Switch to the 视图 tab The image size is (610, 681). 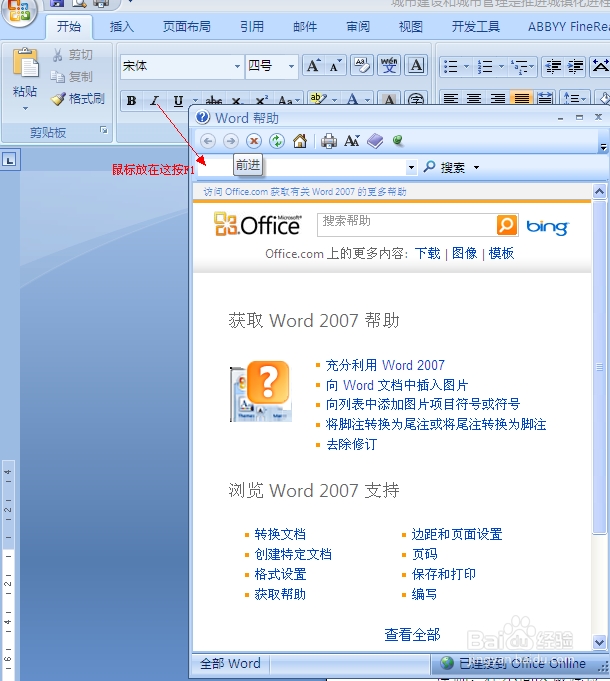(x=411, y=26)
